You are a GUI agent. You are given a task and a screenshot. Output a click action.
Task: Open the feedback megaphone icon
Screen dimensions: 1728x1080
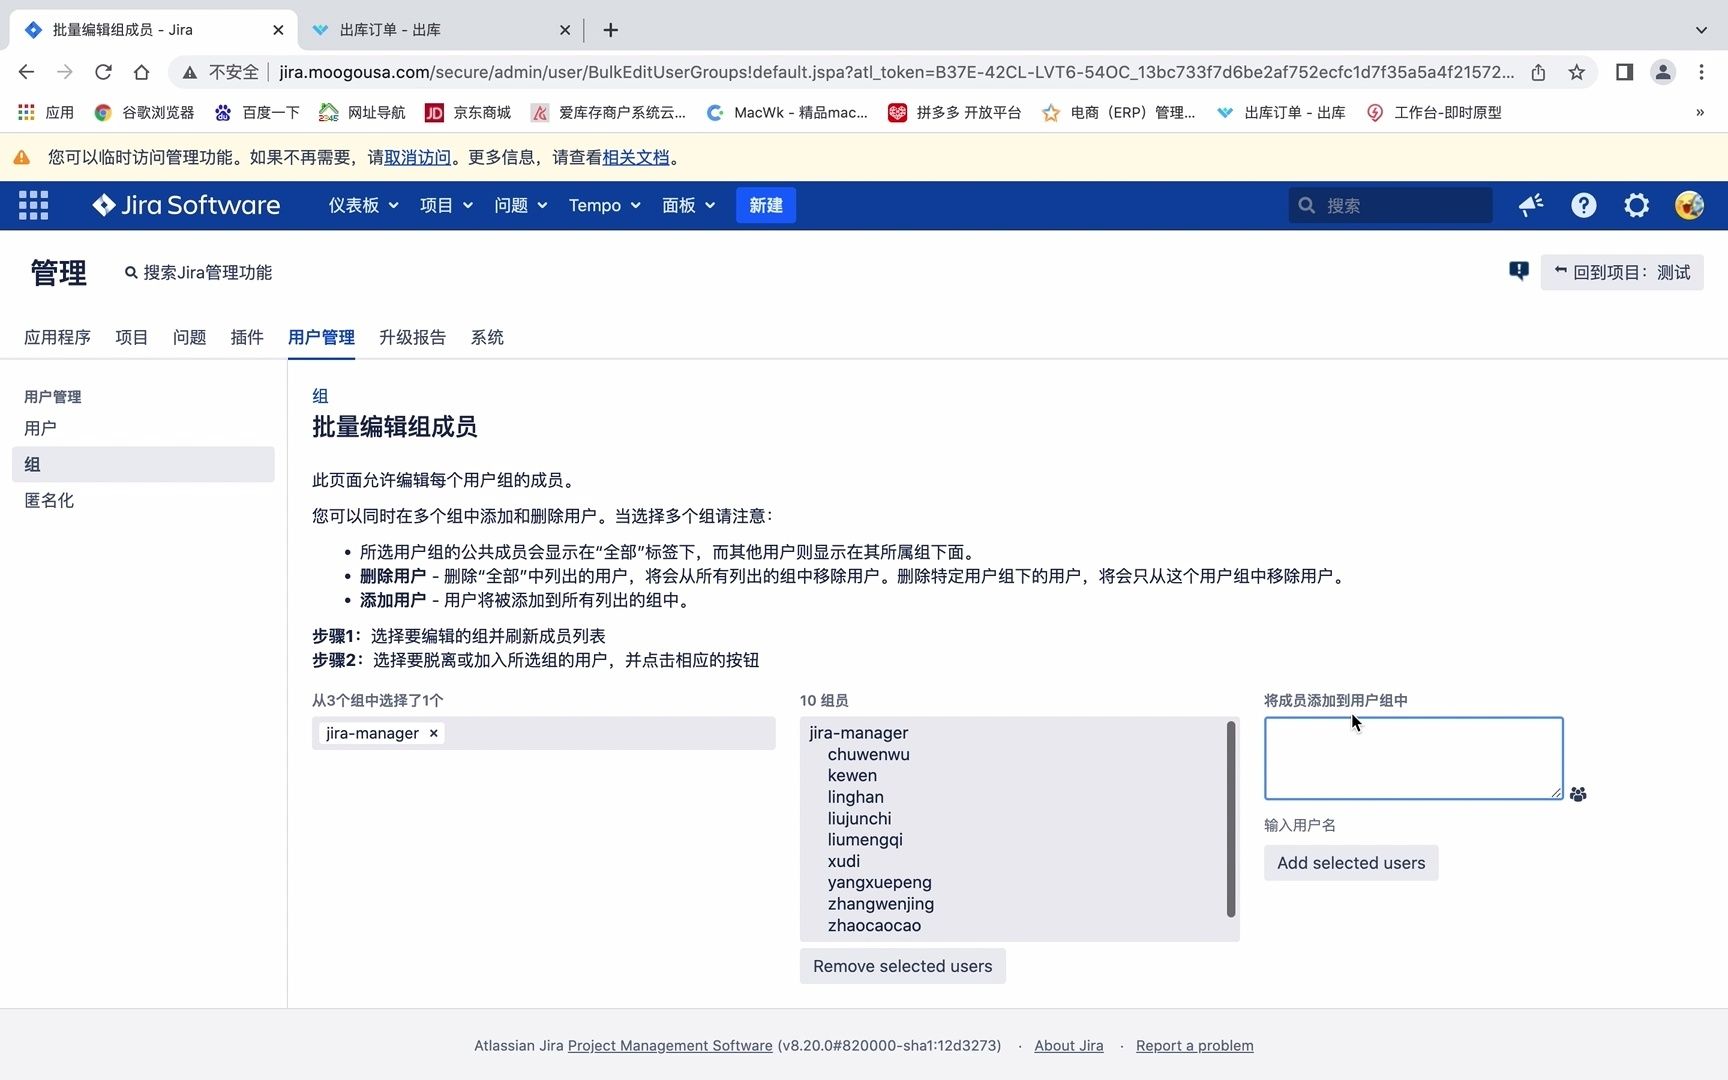click(1530, 205)
